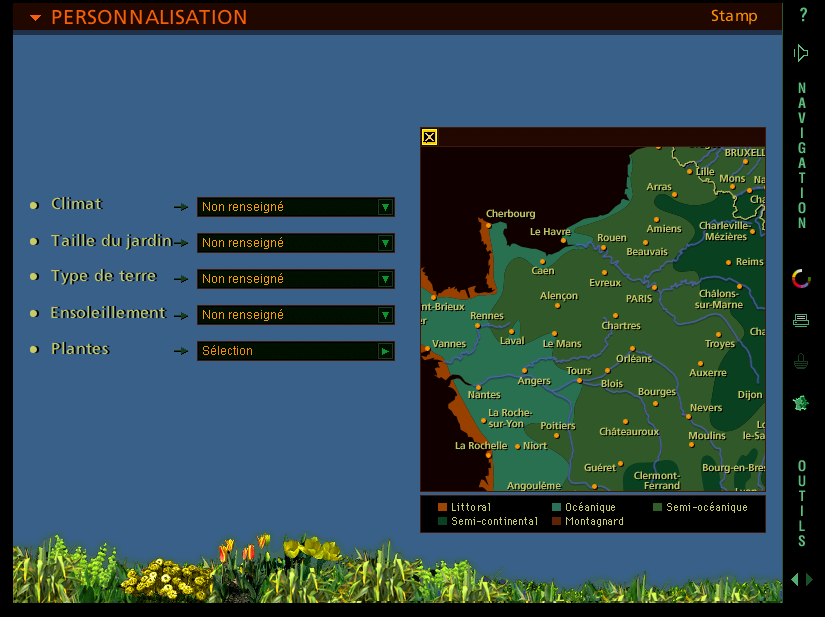Click the navigation arrow icon in sidebar
Screen dimensions: 825x617
[801, 53]
